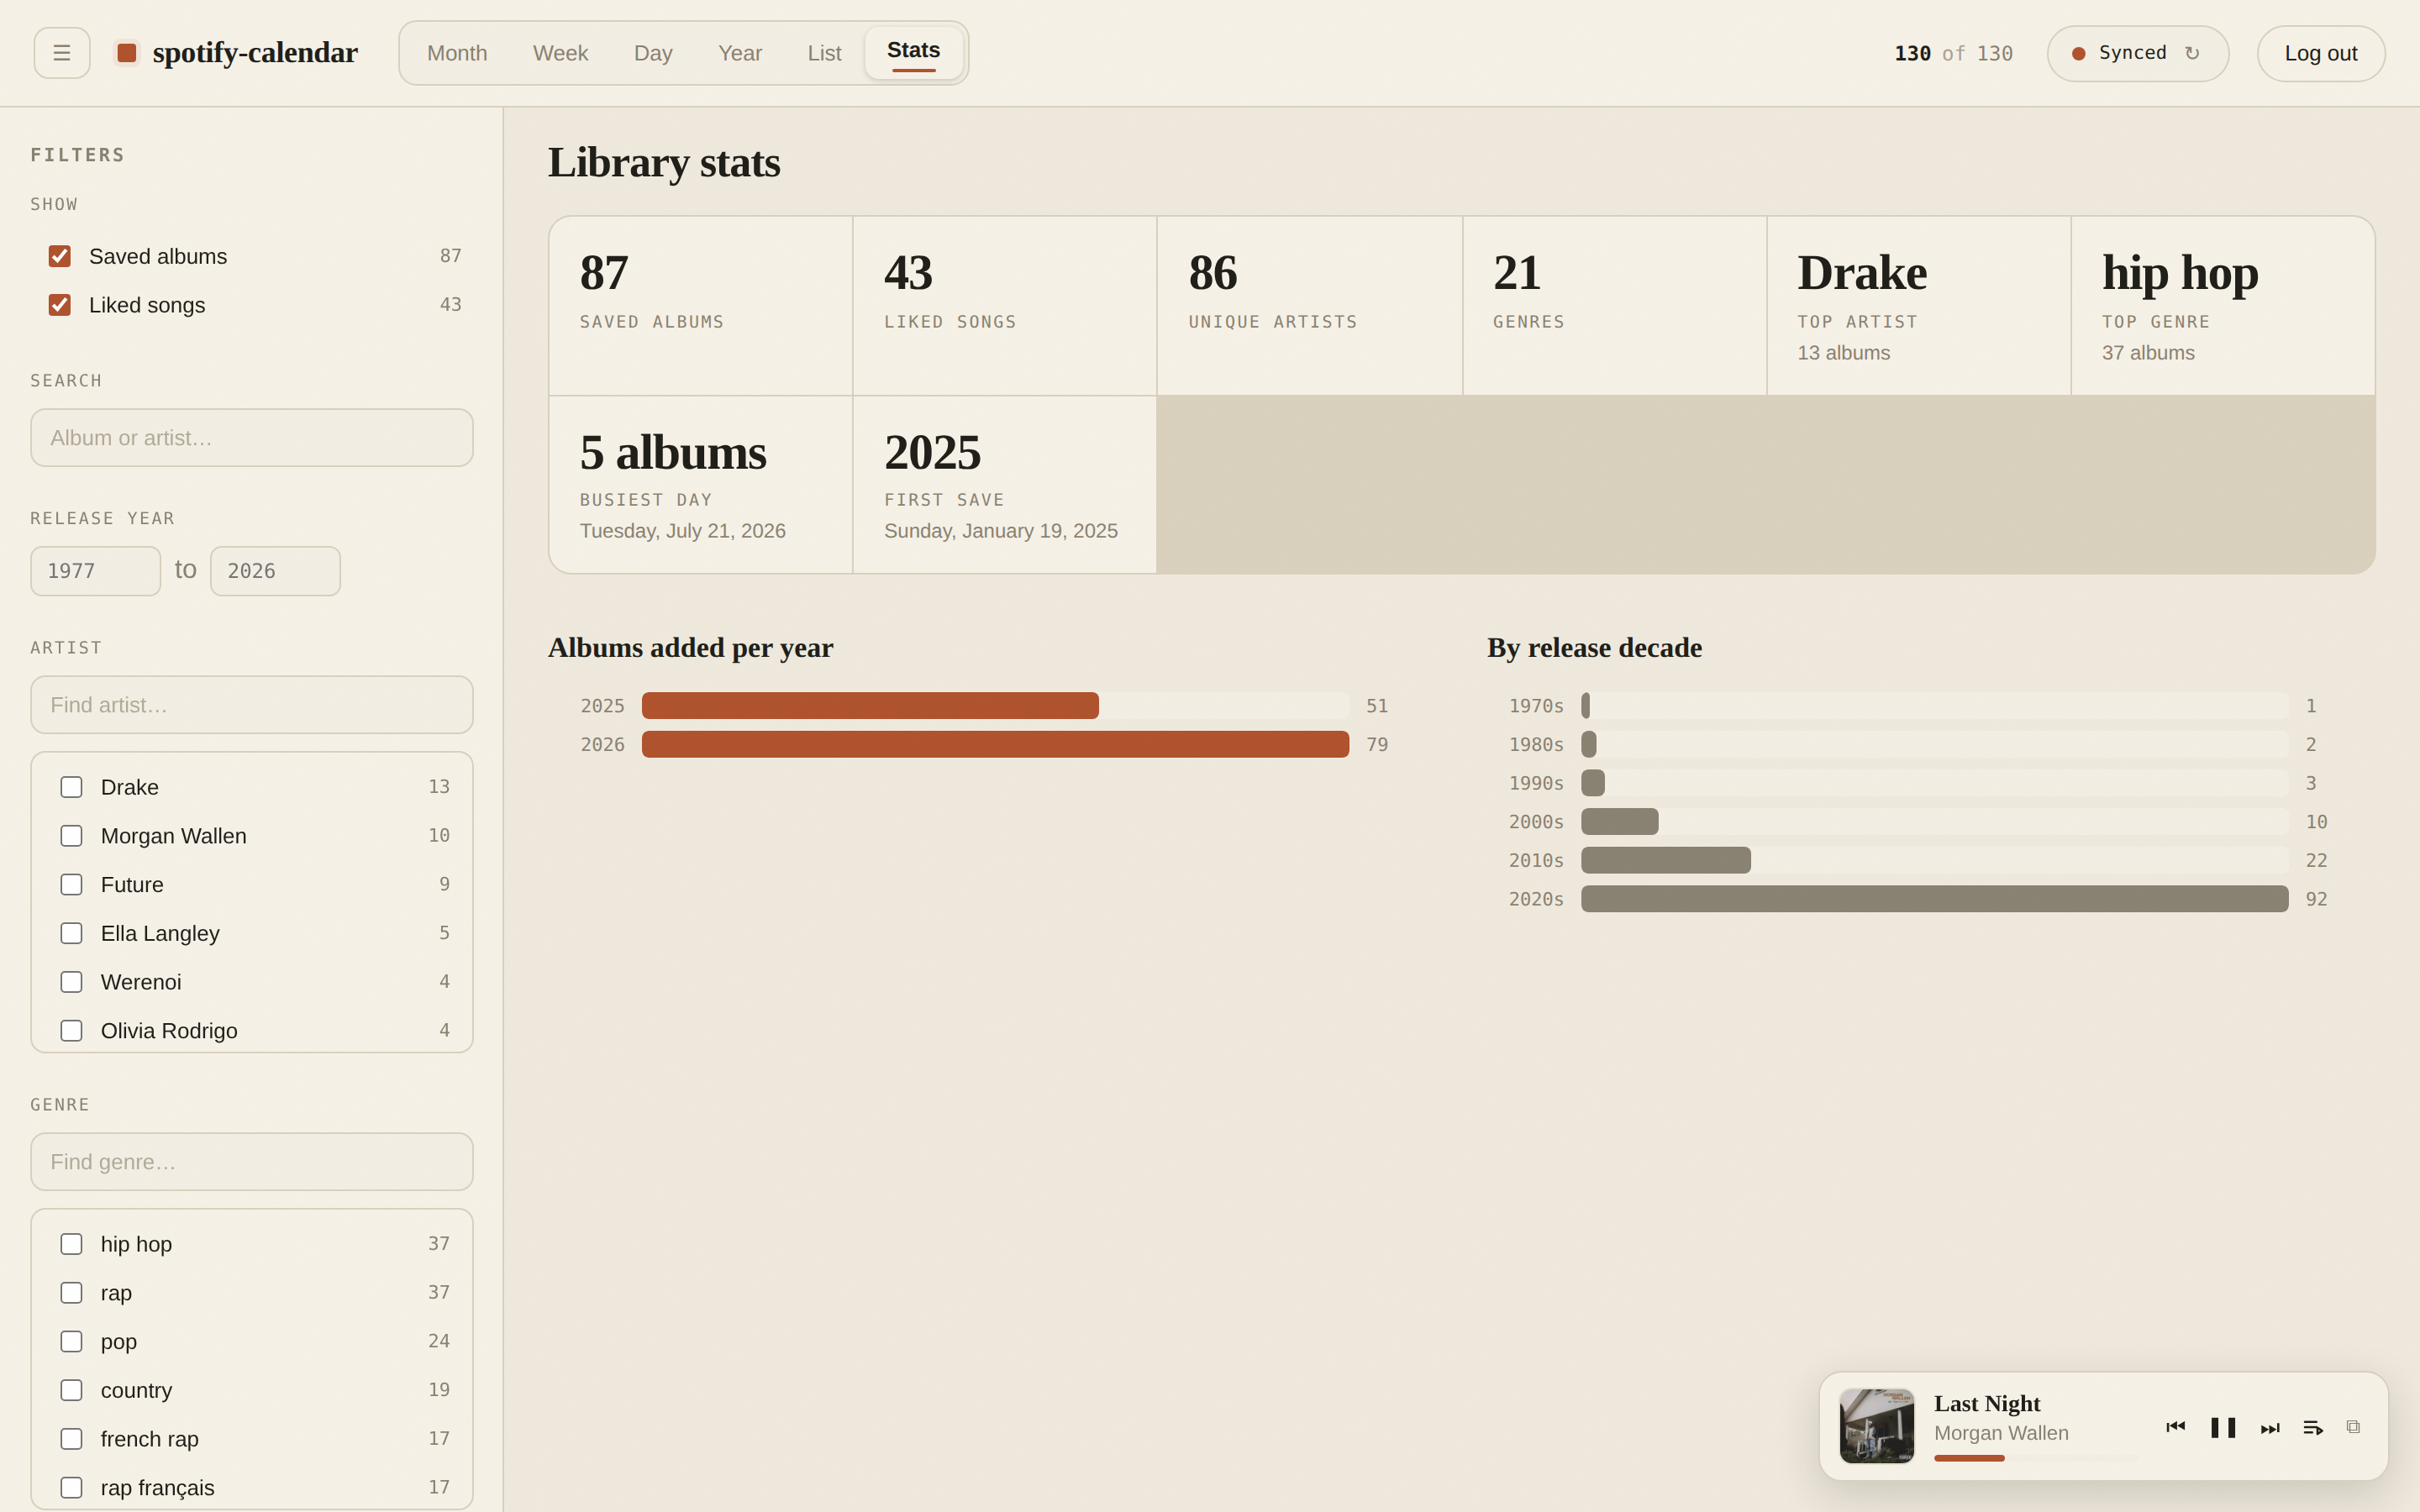This screenshot has height=1512, width=2420.
Task: Pop out the mini player window icon
Action: pos(2353,1427)
